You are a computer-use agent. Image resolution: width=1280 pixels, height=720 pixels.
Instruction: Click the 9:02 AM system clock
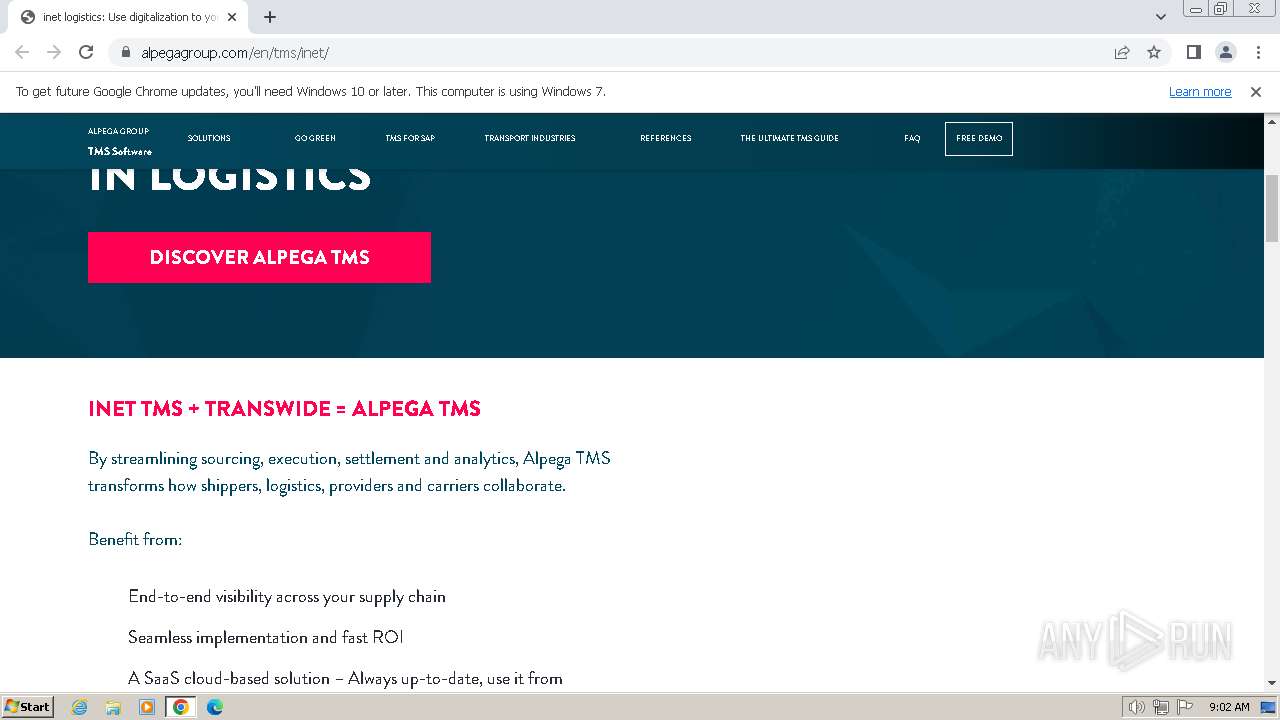[1229, 707]
